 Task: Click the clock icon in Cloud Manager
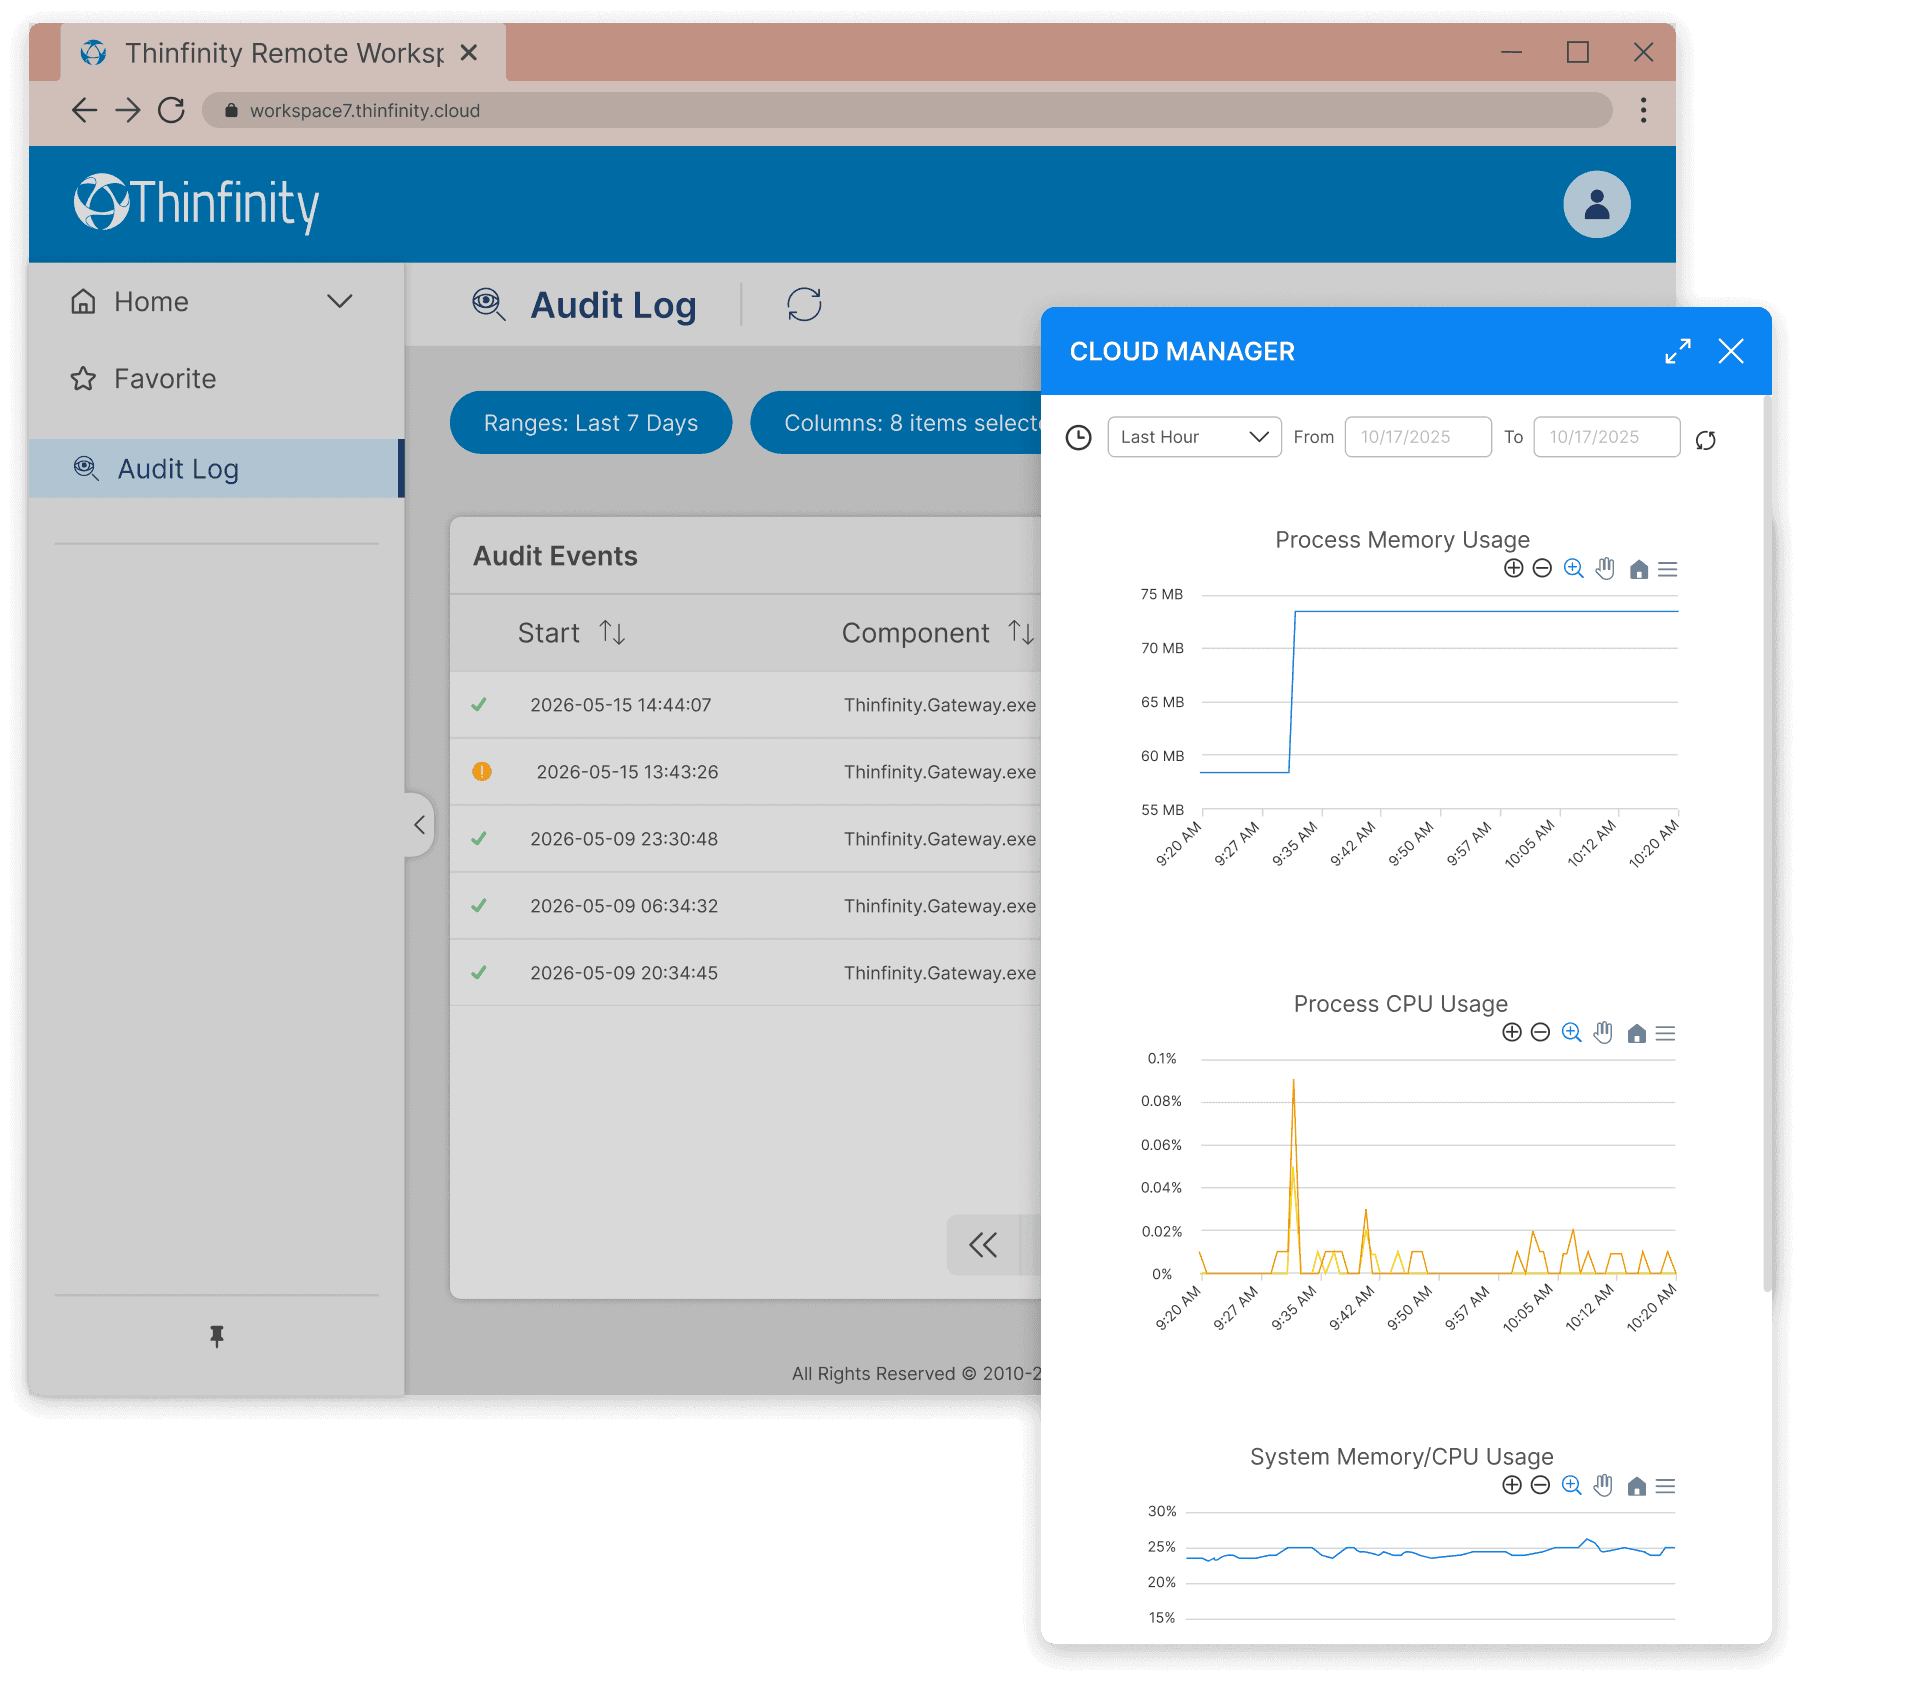coord(1078,438)
